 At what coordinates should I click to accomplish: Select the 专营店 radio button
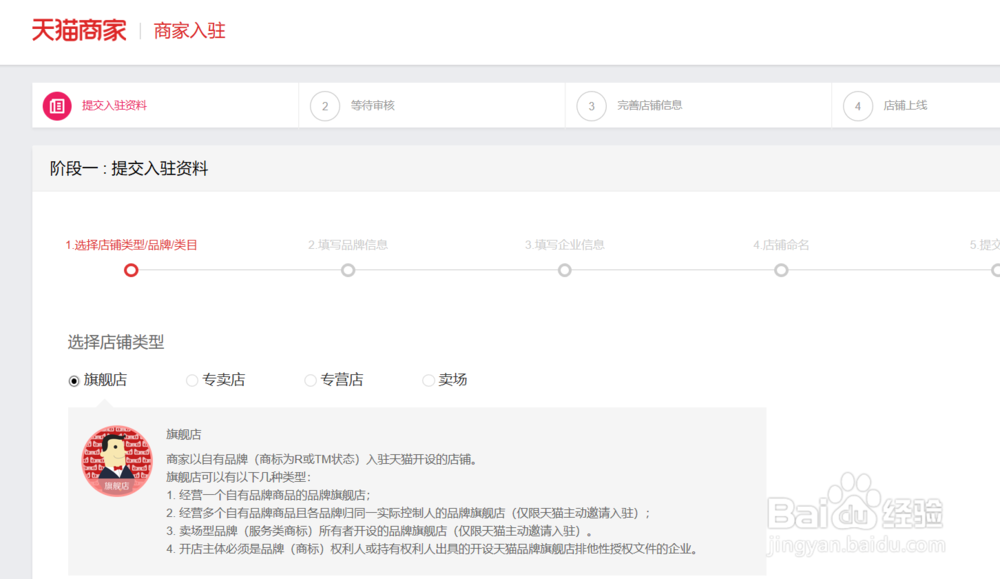(x=310, y=381)
